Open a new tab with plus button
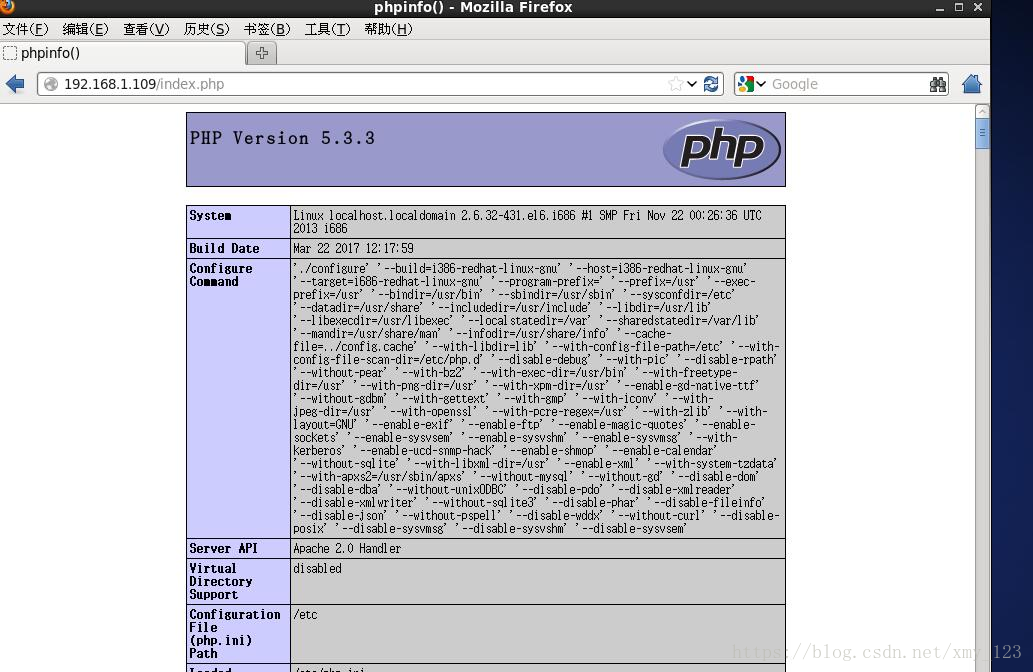Viewport: 1033px width, 672px height. click(262, 53)
